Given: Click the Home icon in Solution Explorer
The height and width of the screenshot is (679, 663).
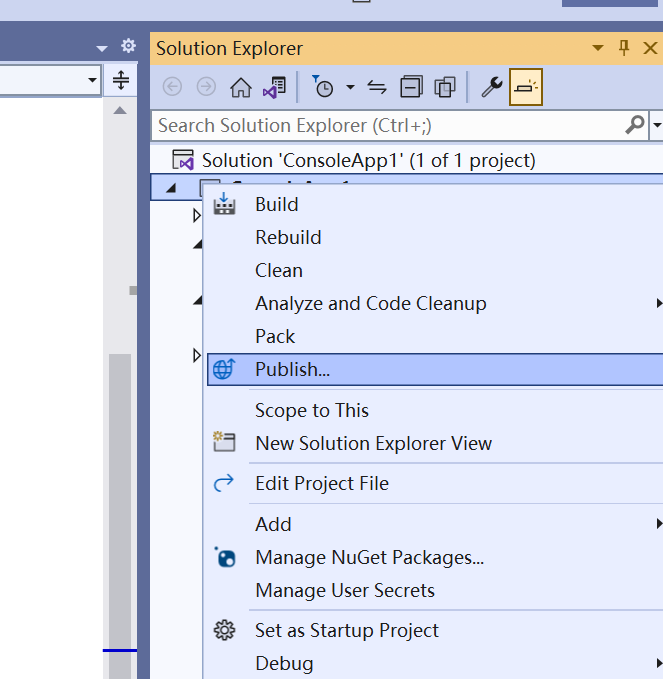Looking at the screenshot, I should (240, 87).
